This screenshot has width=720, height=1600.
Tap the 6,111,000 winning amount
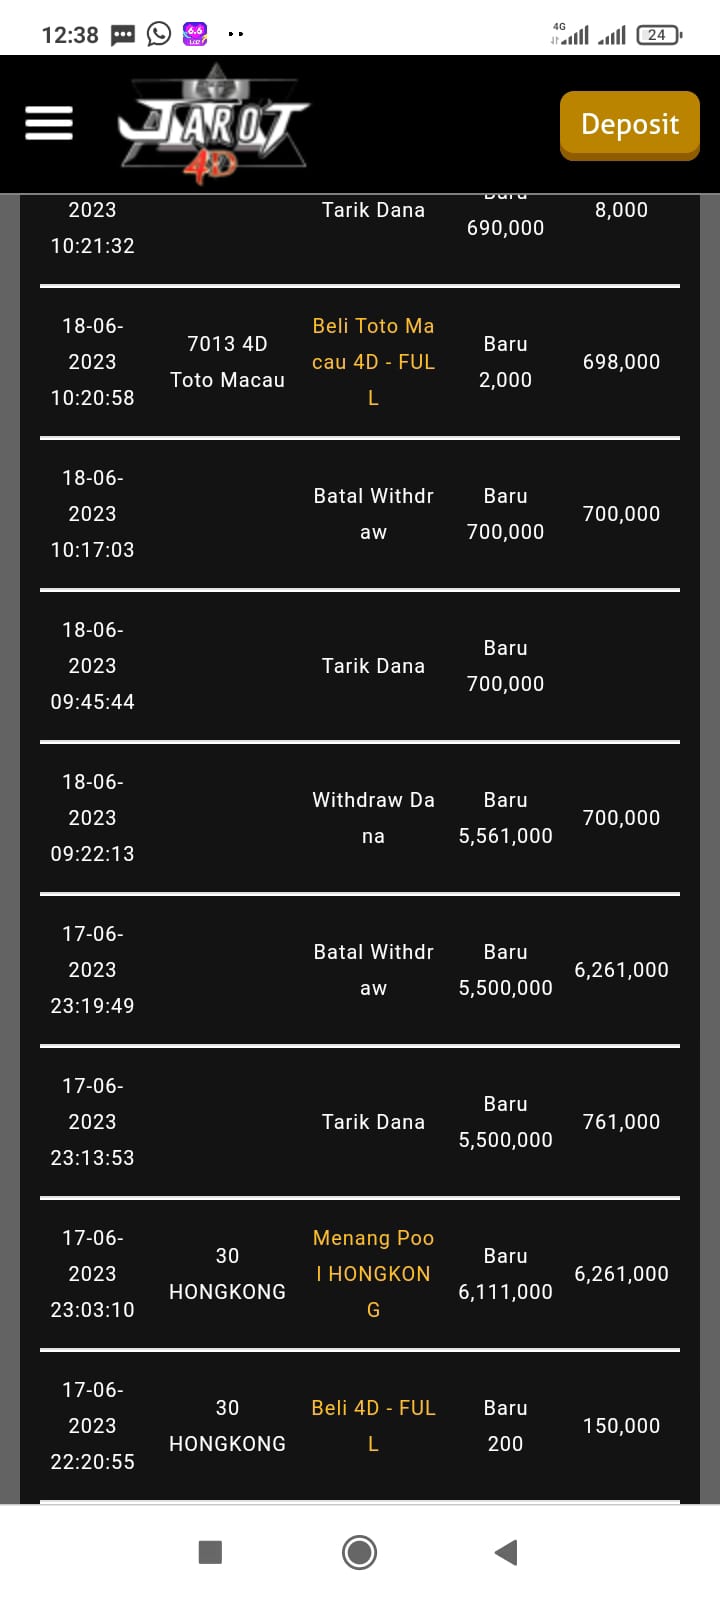point(505,1291)
